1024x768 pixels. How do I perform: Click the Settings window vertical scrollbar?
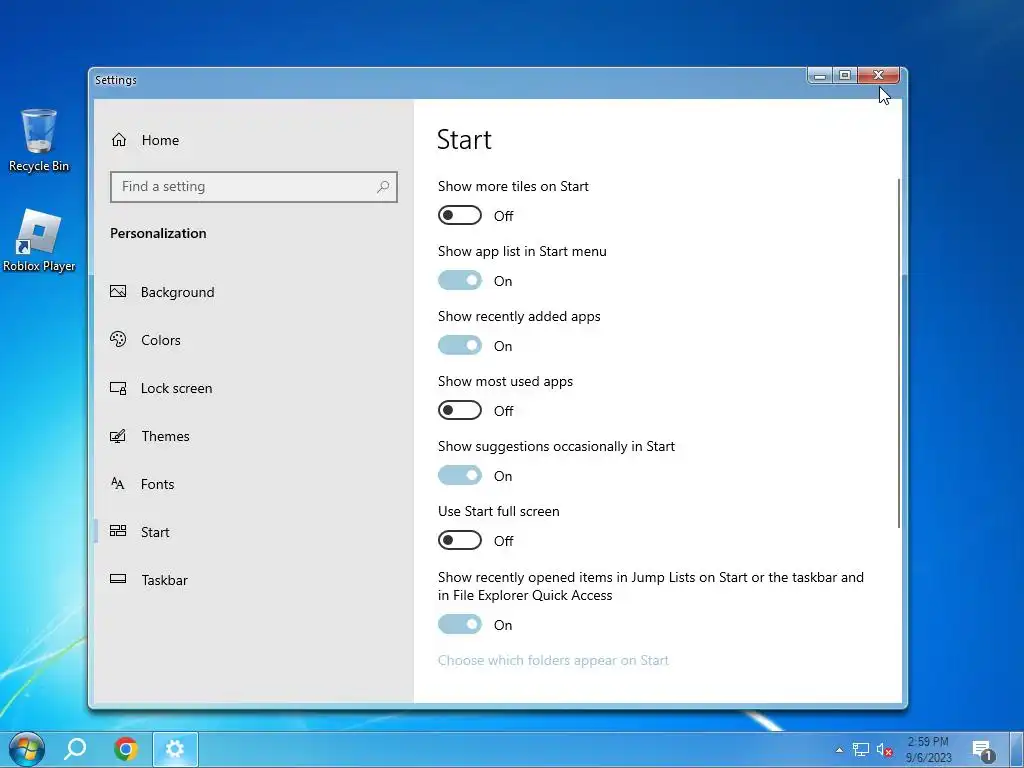click(x=899, y=353)
